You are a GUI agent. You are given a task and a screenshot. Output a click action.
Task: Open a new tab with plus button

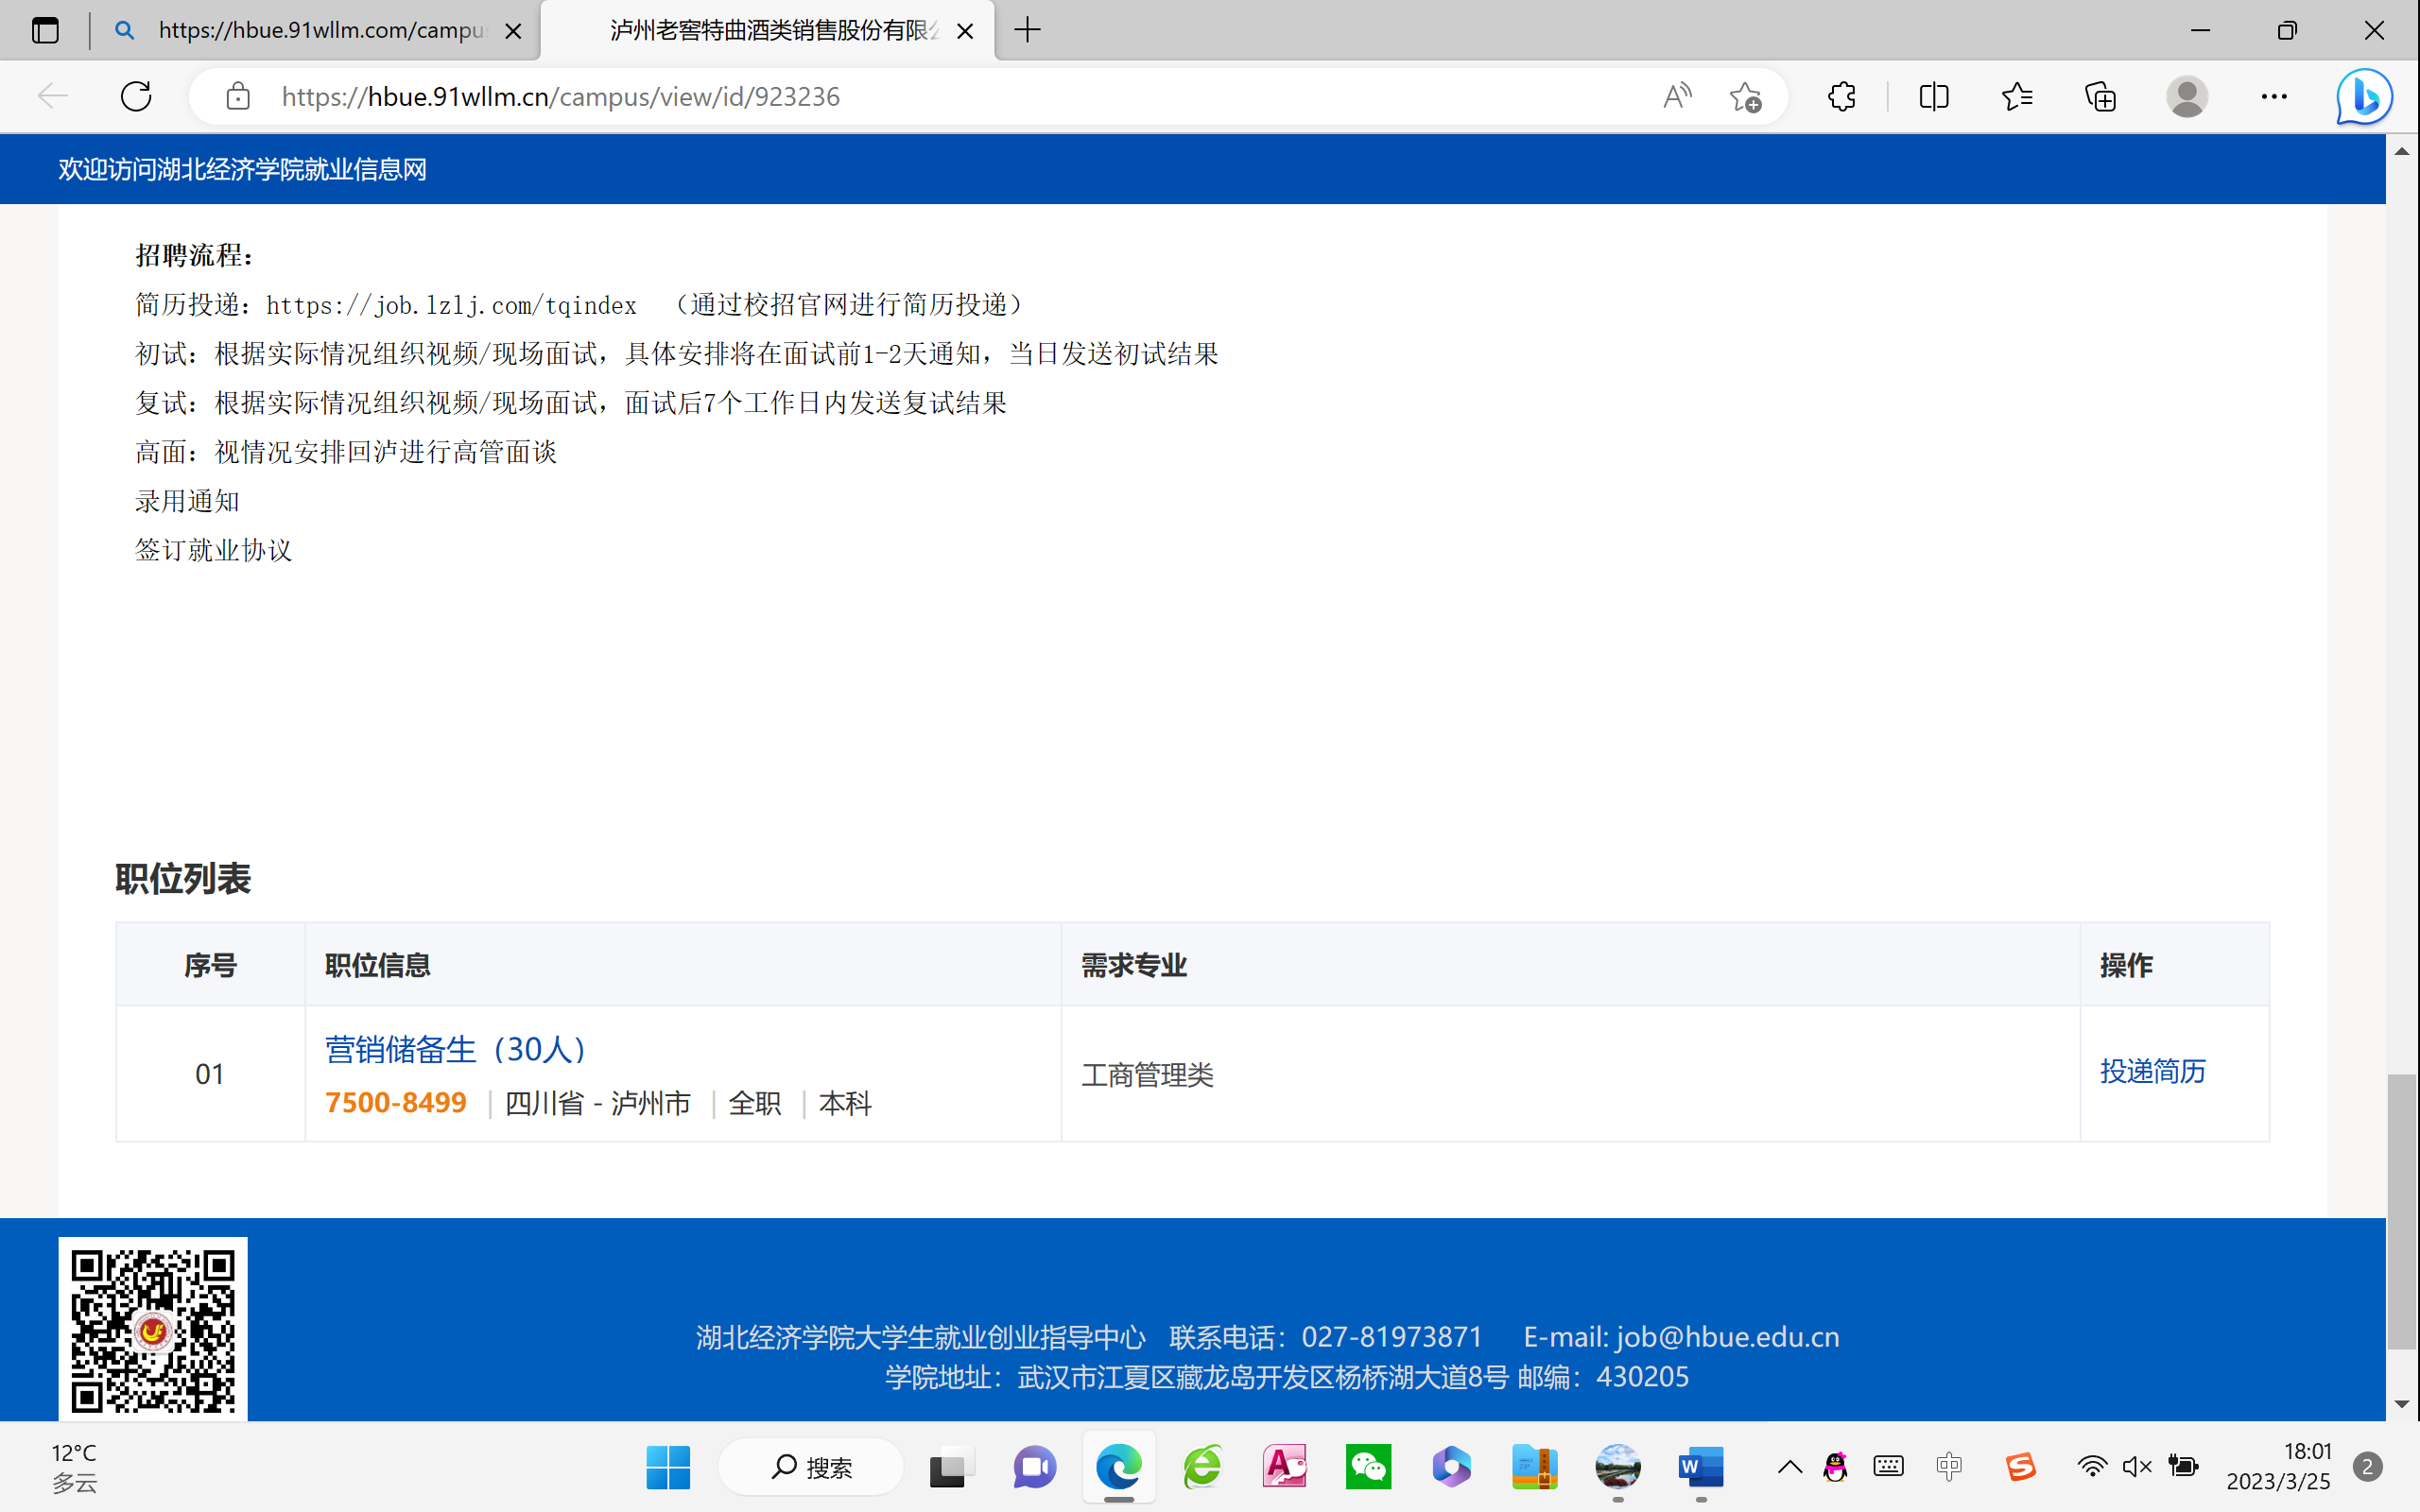click(x=1027, y=30)
